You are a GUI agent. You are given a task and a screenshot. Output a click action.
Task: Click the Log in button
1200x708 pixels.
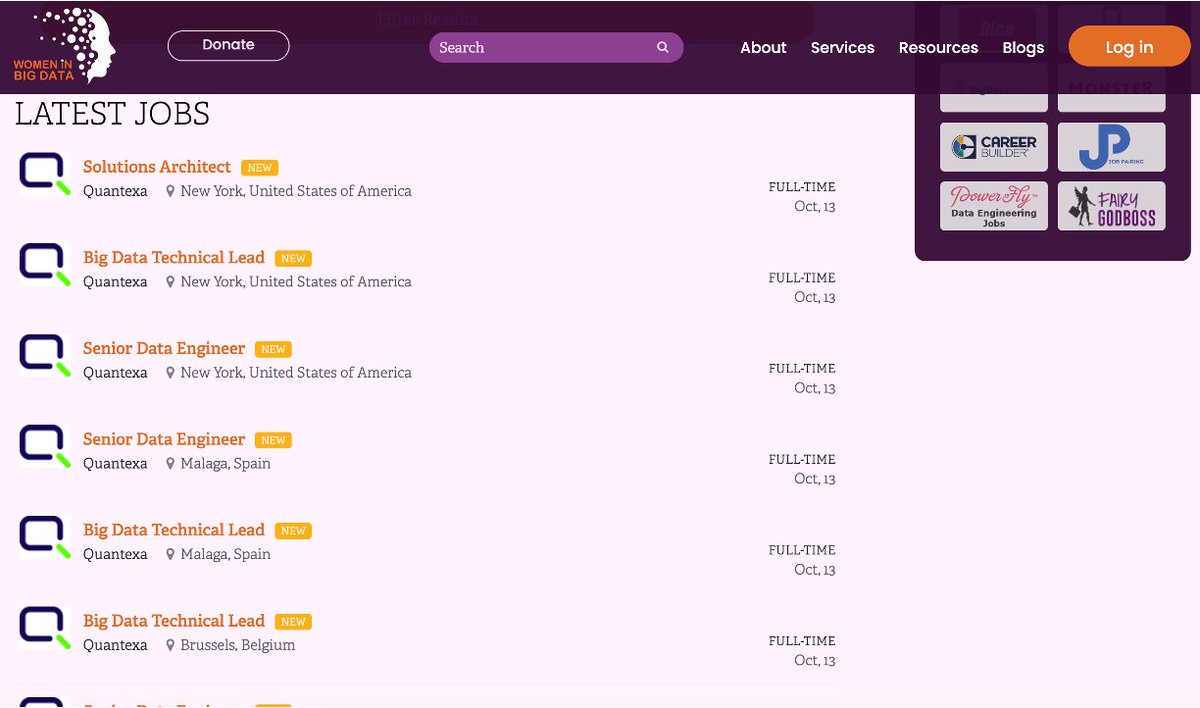[1129, 47]
